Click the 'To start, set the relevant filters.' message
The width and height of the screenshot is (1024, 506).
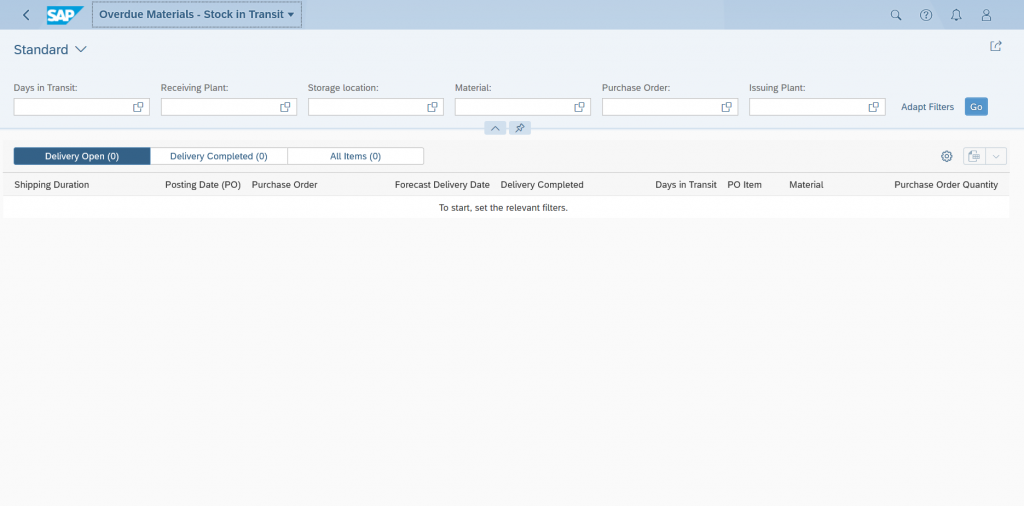pos(504,208)
